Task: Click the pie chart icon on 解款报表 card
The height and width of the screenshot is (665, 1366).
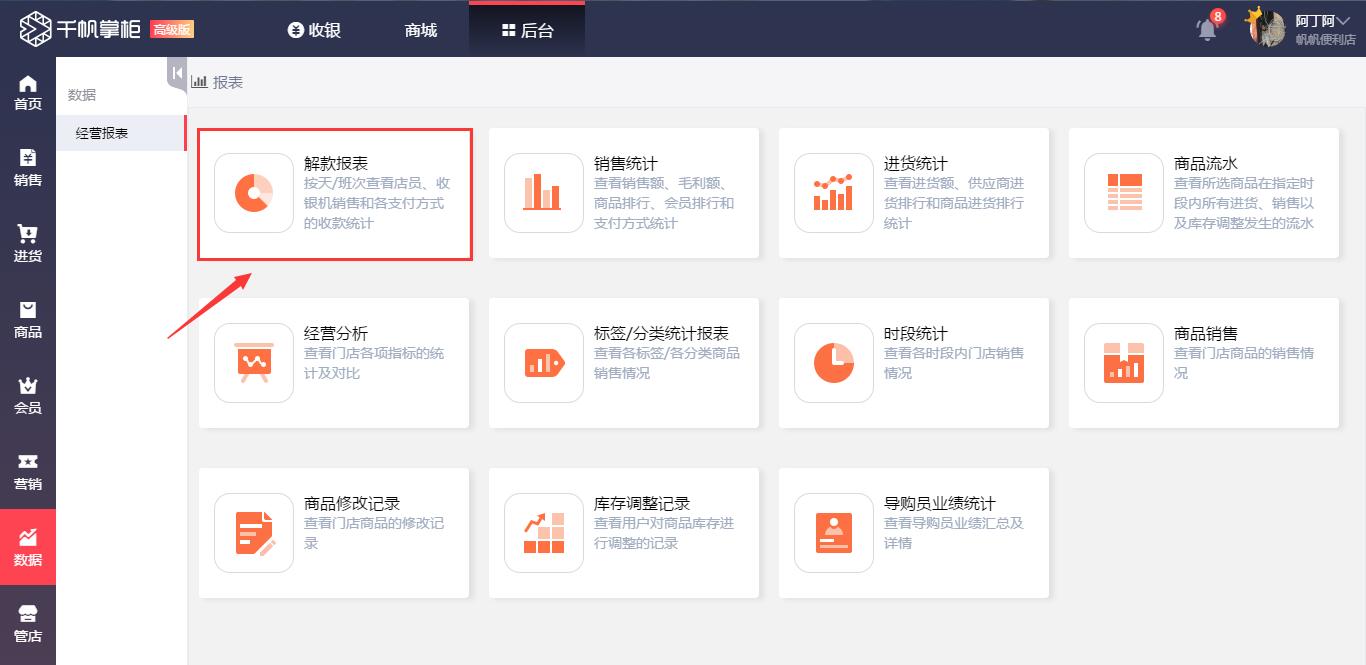Action: pyautogui.click(x=253, y=193)
